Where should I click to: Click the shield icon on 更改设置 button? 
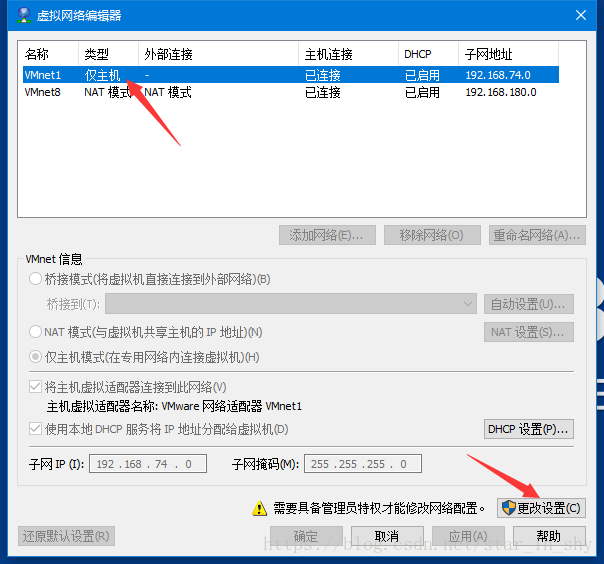(508, 508)
